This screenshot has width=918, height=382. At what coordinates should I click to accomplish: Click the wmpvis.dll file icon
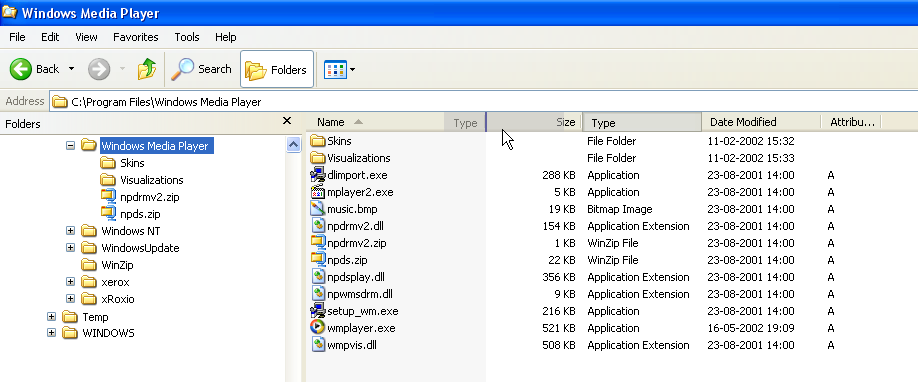click(317, 345)
